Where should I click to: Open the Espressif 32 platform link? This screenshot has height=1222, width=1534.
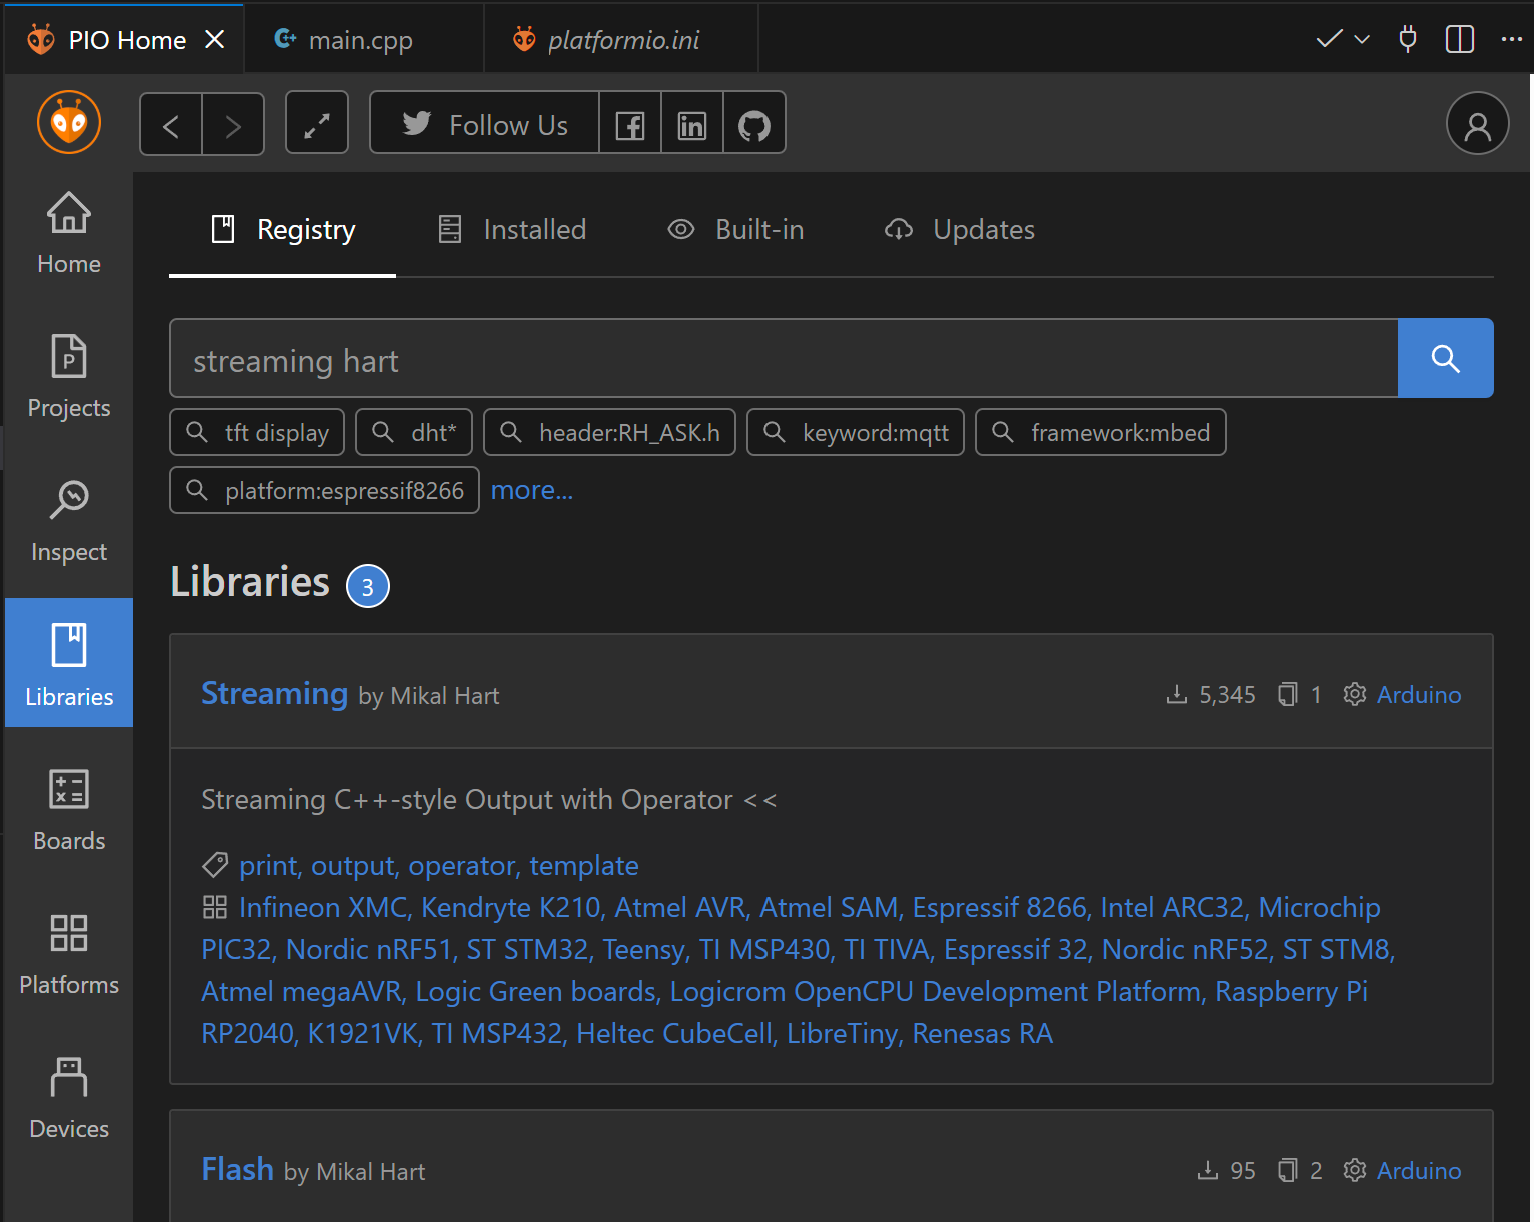pyautogui.click(x=1015, y=950)
